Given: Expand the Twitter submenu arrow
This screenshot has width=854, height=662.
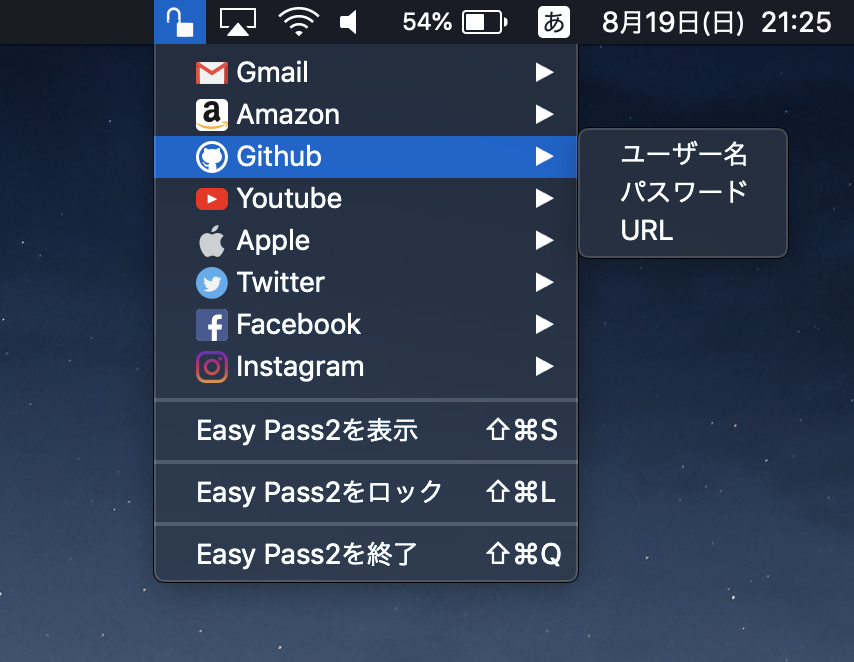Looking at the screenshot, I should (x=545, y=282).
